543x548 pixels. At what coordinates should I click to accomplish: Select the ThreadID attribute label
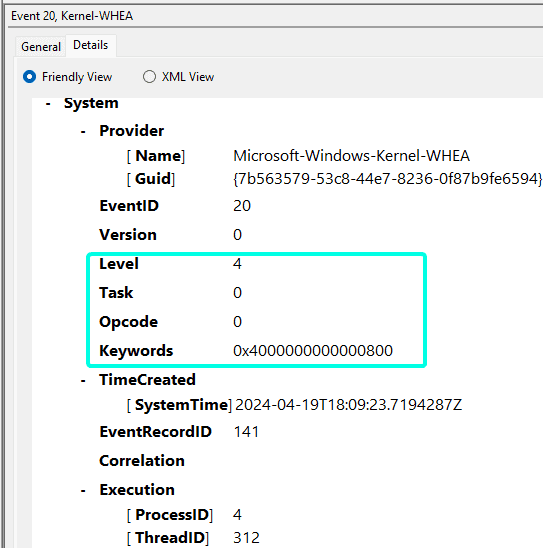pos(170,538)
